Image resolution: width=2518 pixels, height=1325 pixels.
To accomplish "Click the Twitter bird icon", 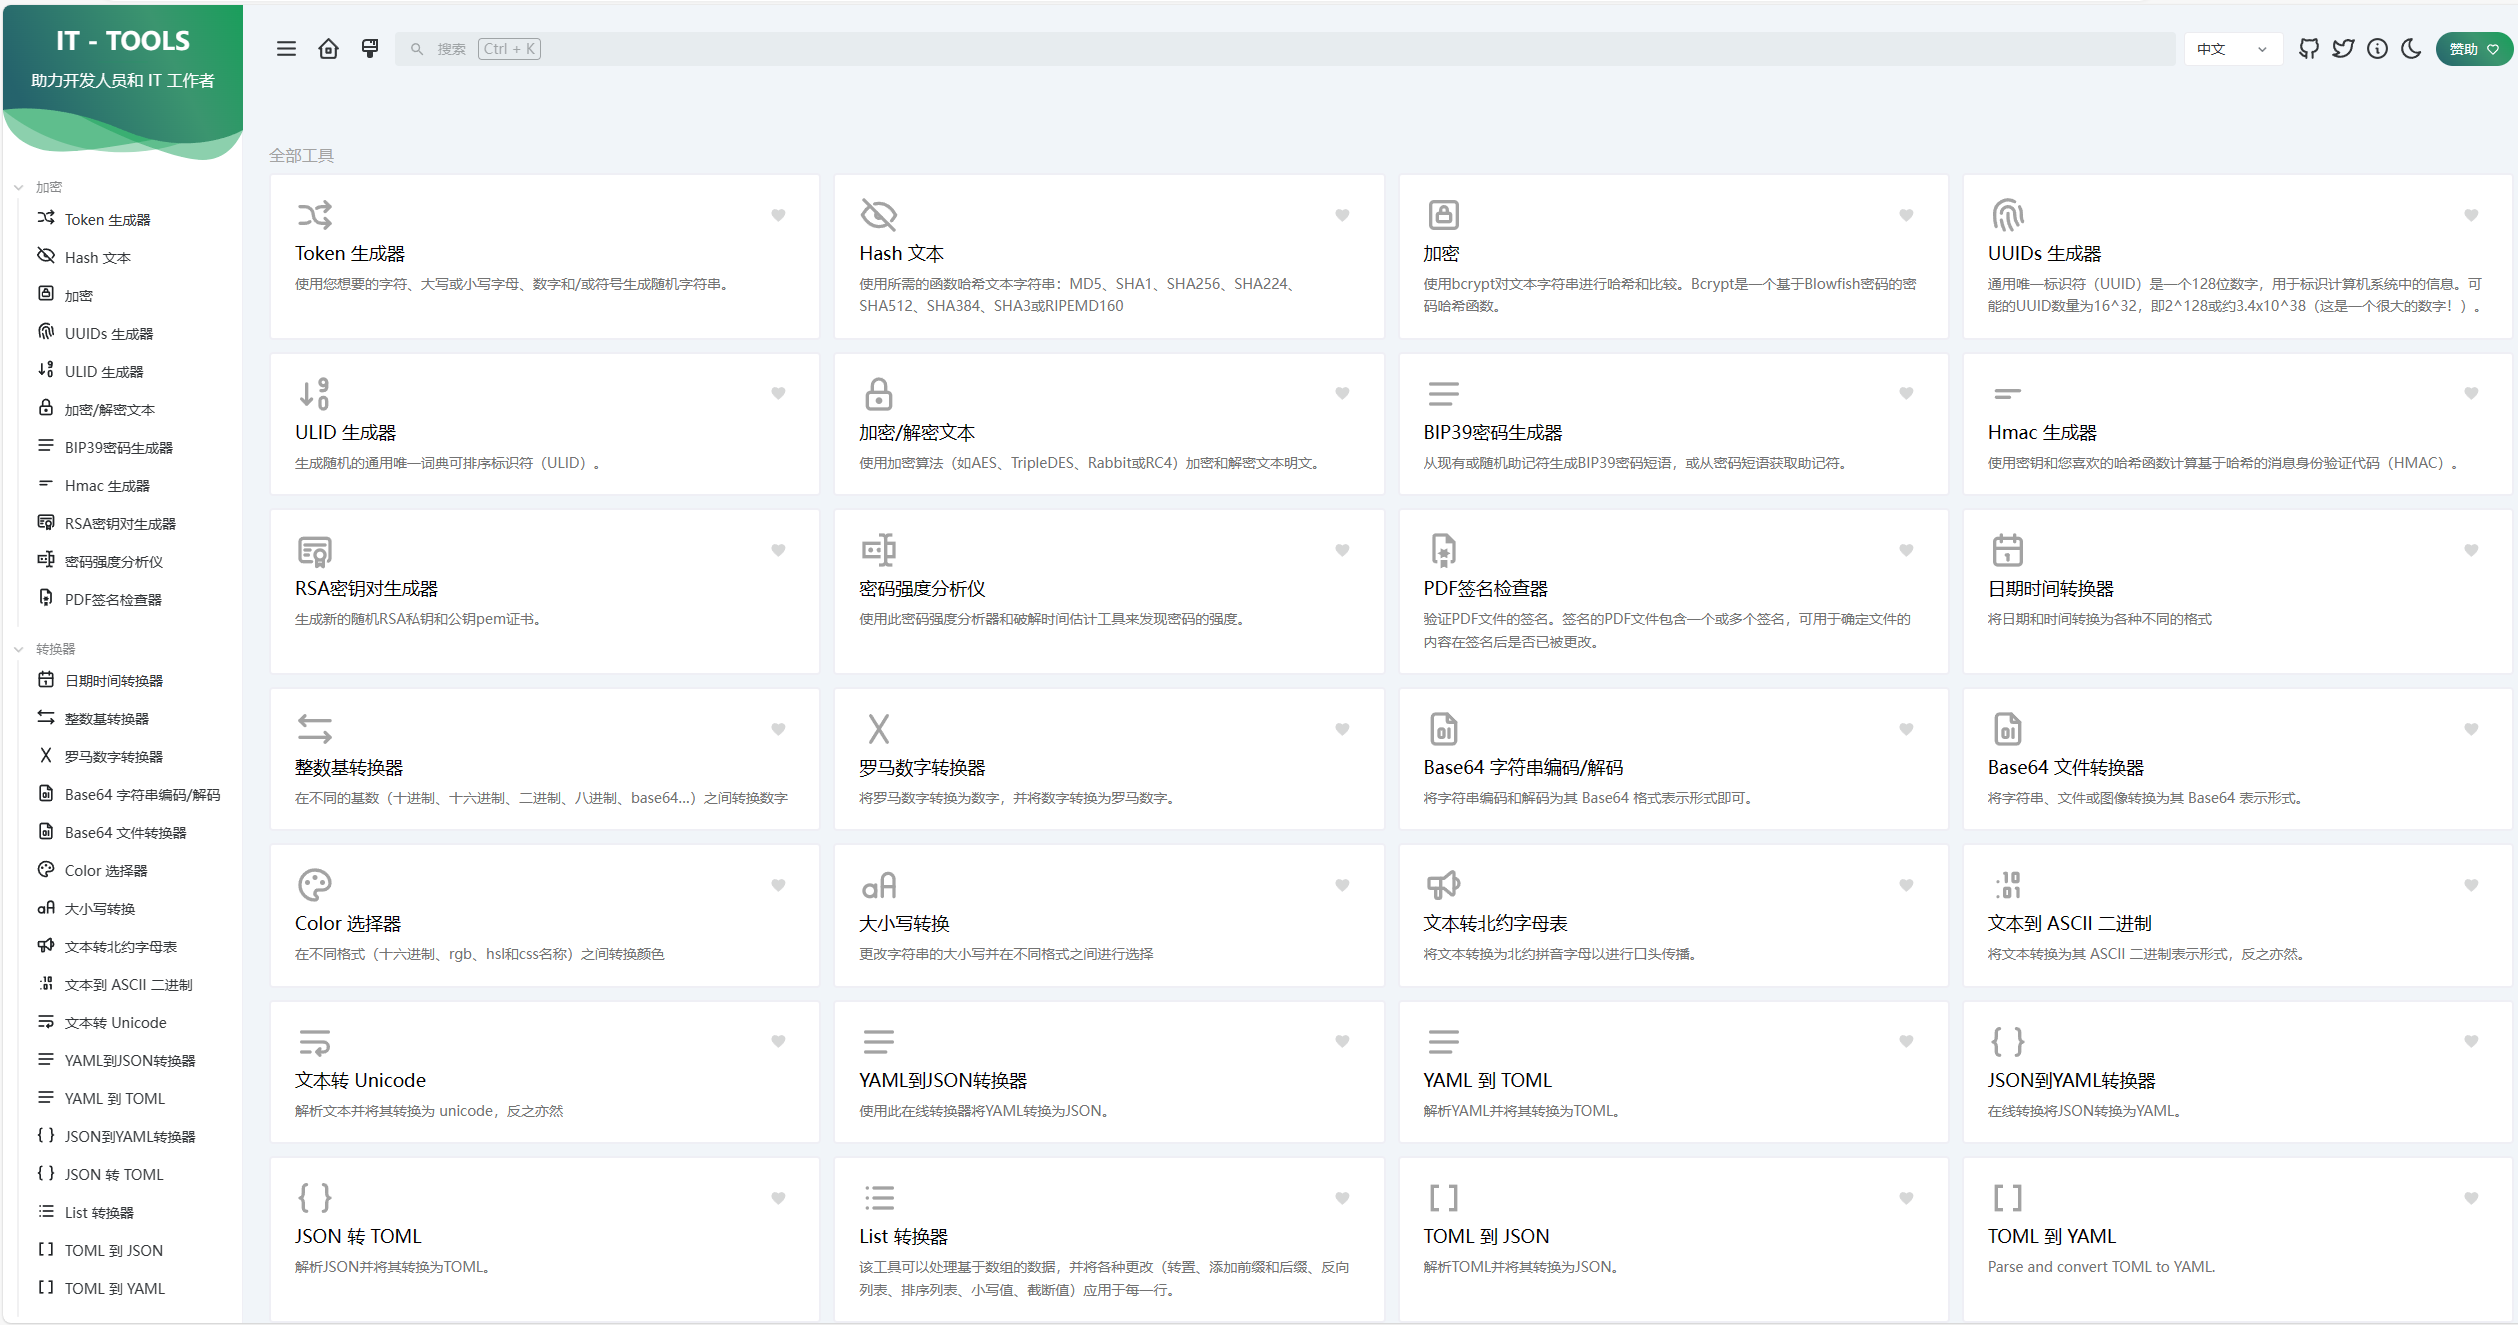I will point(2343,49).
